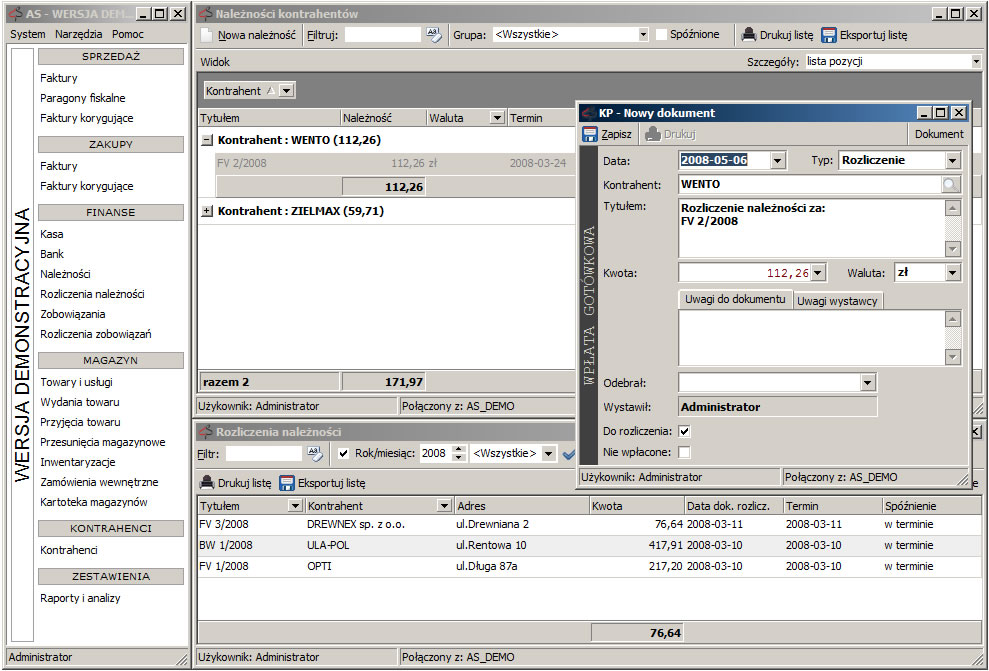Click the filter icon next to Filtr in Rozliczenia

(315, 453)
